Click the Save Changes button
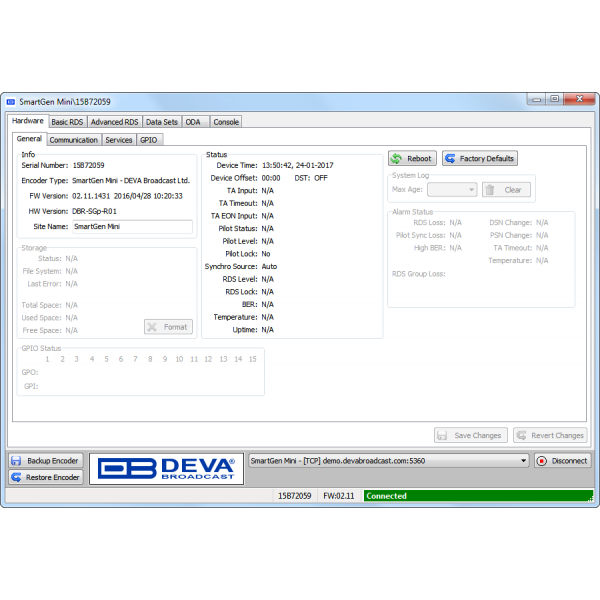This screenshot has height=600, width=600. click(x=471, y=435)
